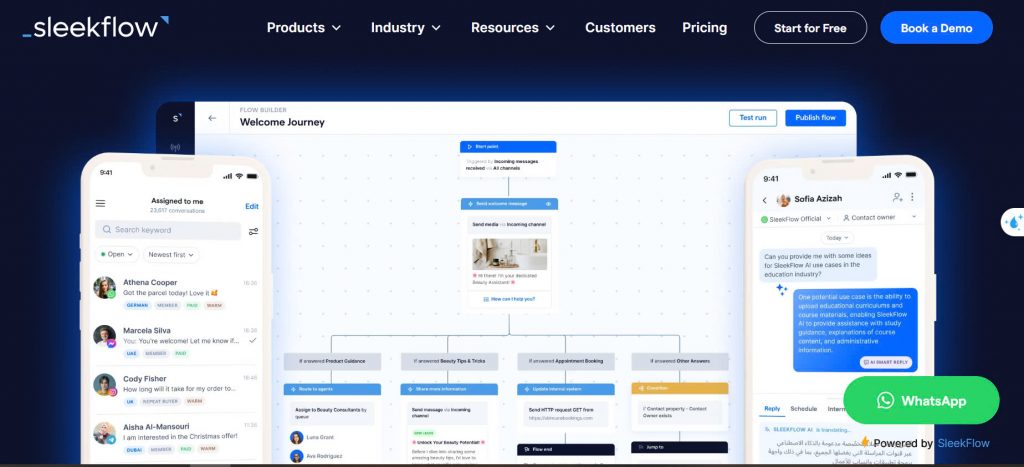Open Aisha Al-Mansouri's conversation
Viewport: 1024px width, 467px height.
[176, 437]
